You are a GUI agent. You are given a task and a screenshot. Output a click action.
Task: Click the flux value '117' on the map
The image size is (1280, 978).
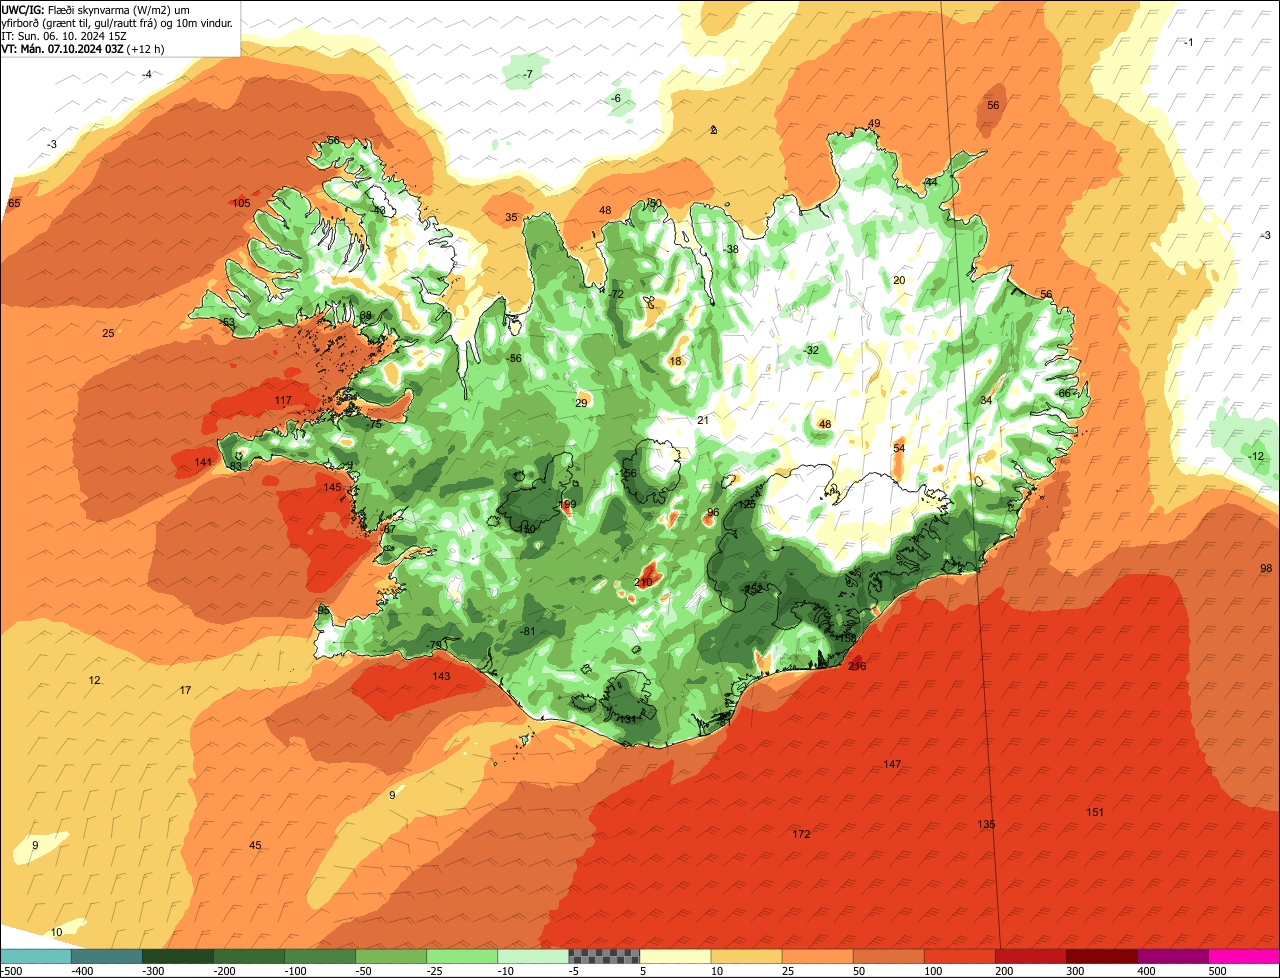[x=283, y=400]
